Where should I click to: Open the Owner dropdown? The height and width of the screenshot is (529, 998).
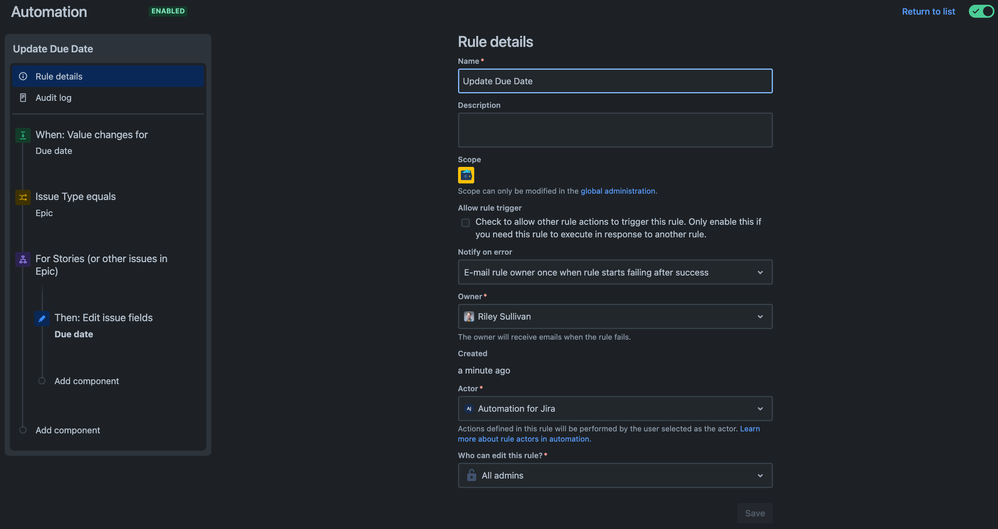[x=615, y=316]
